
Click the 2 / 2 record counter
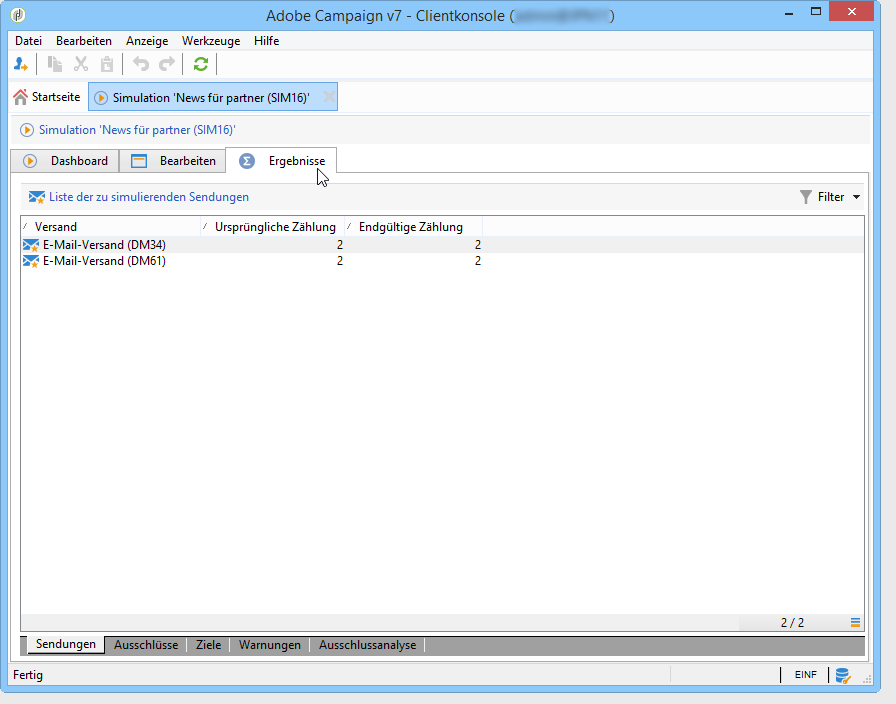792,623
